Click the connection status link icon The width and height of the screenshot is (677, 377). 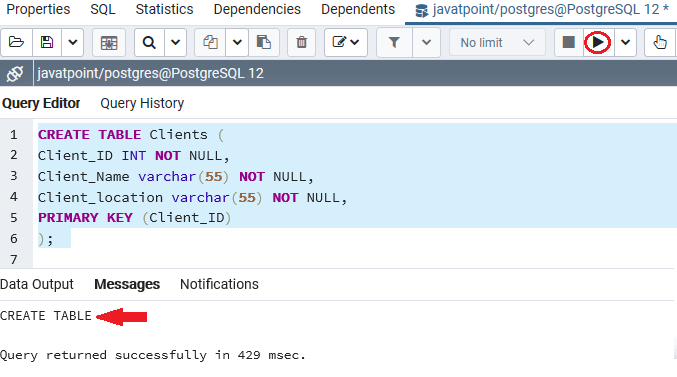coord(15,73)
